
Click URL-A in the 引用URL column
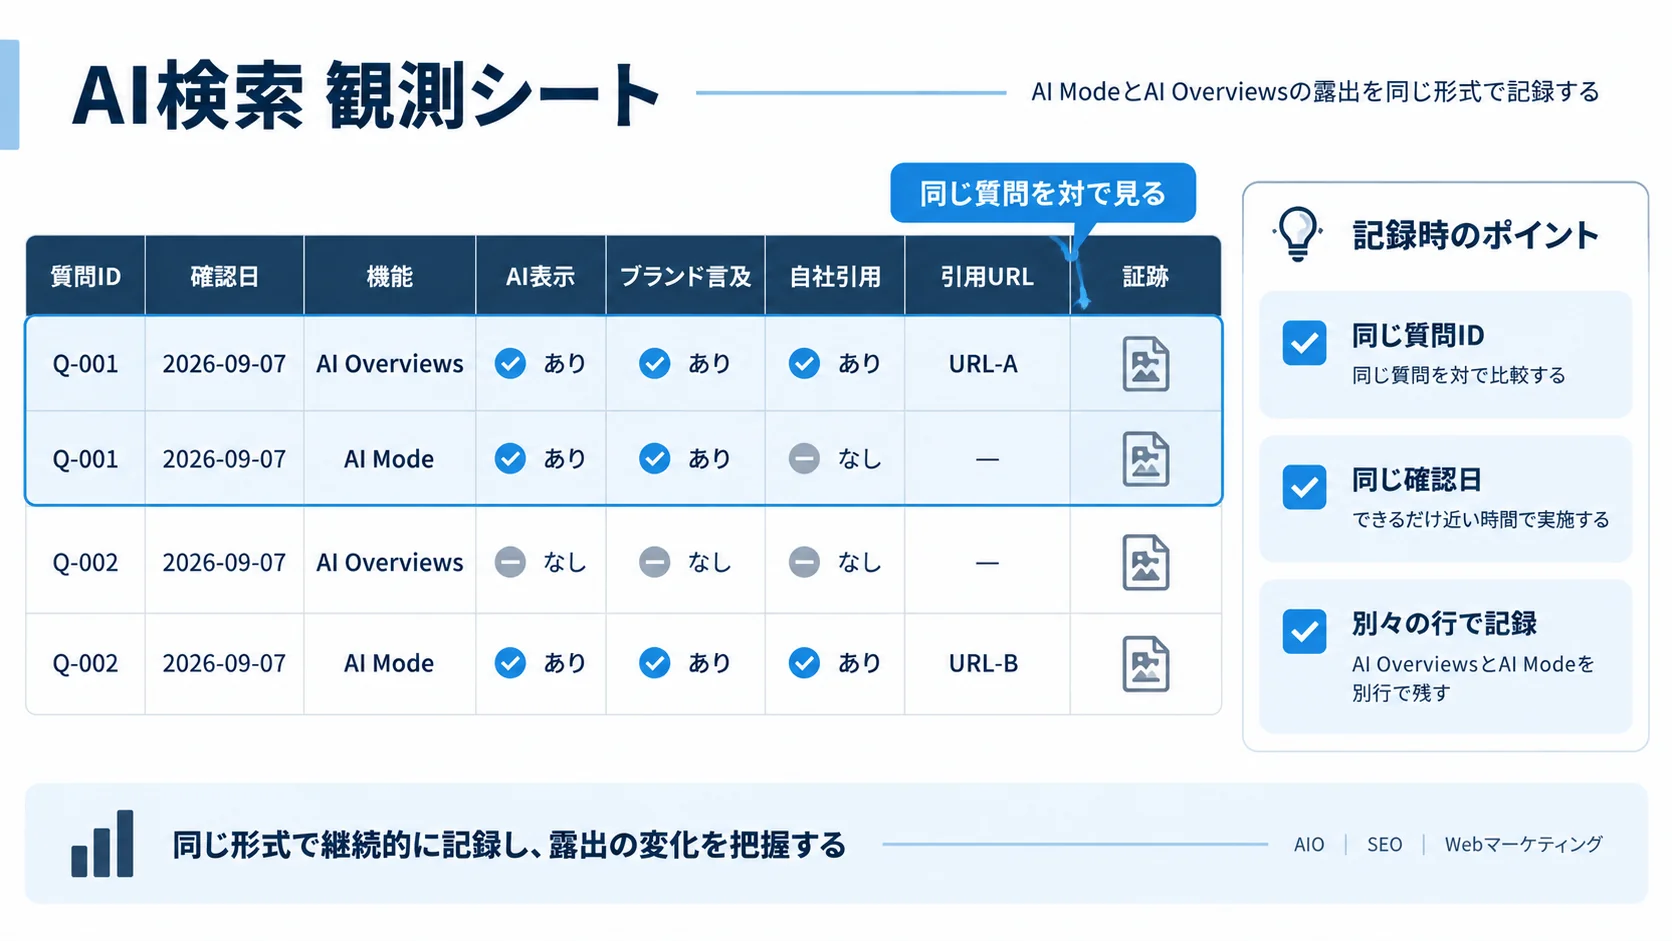(x=983, y=364)
